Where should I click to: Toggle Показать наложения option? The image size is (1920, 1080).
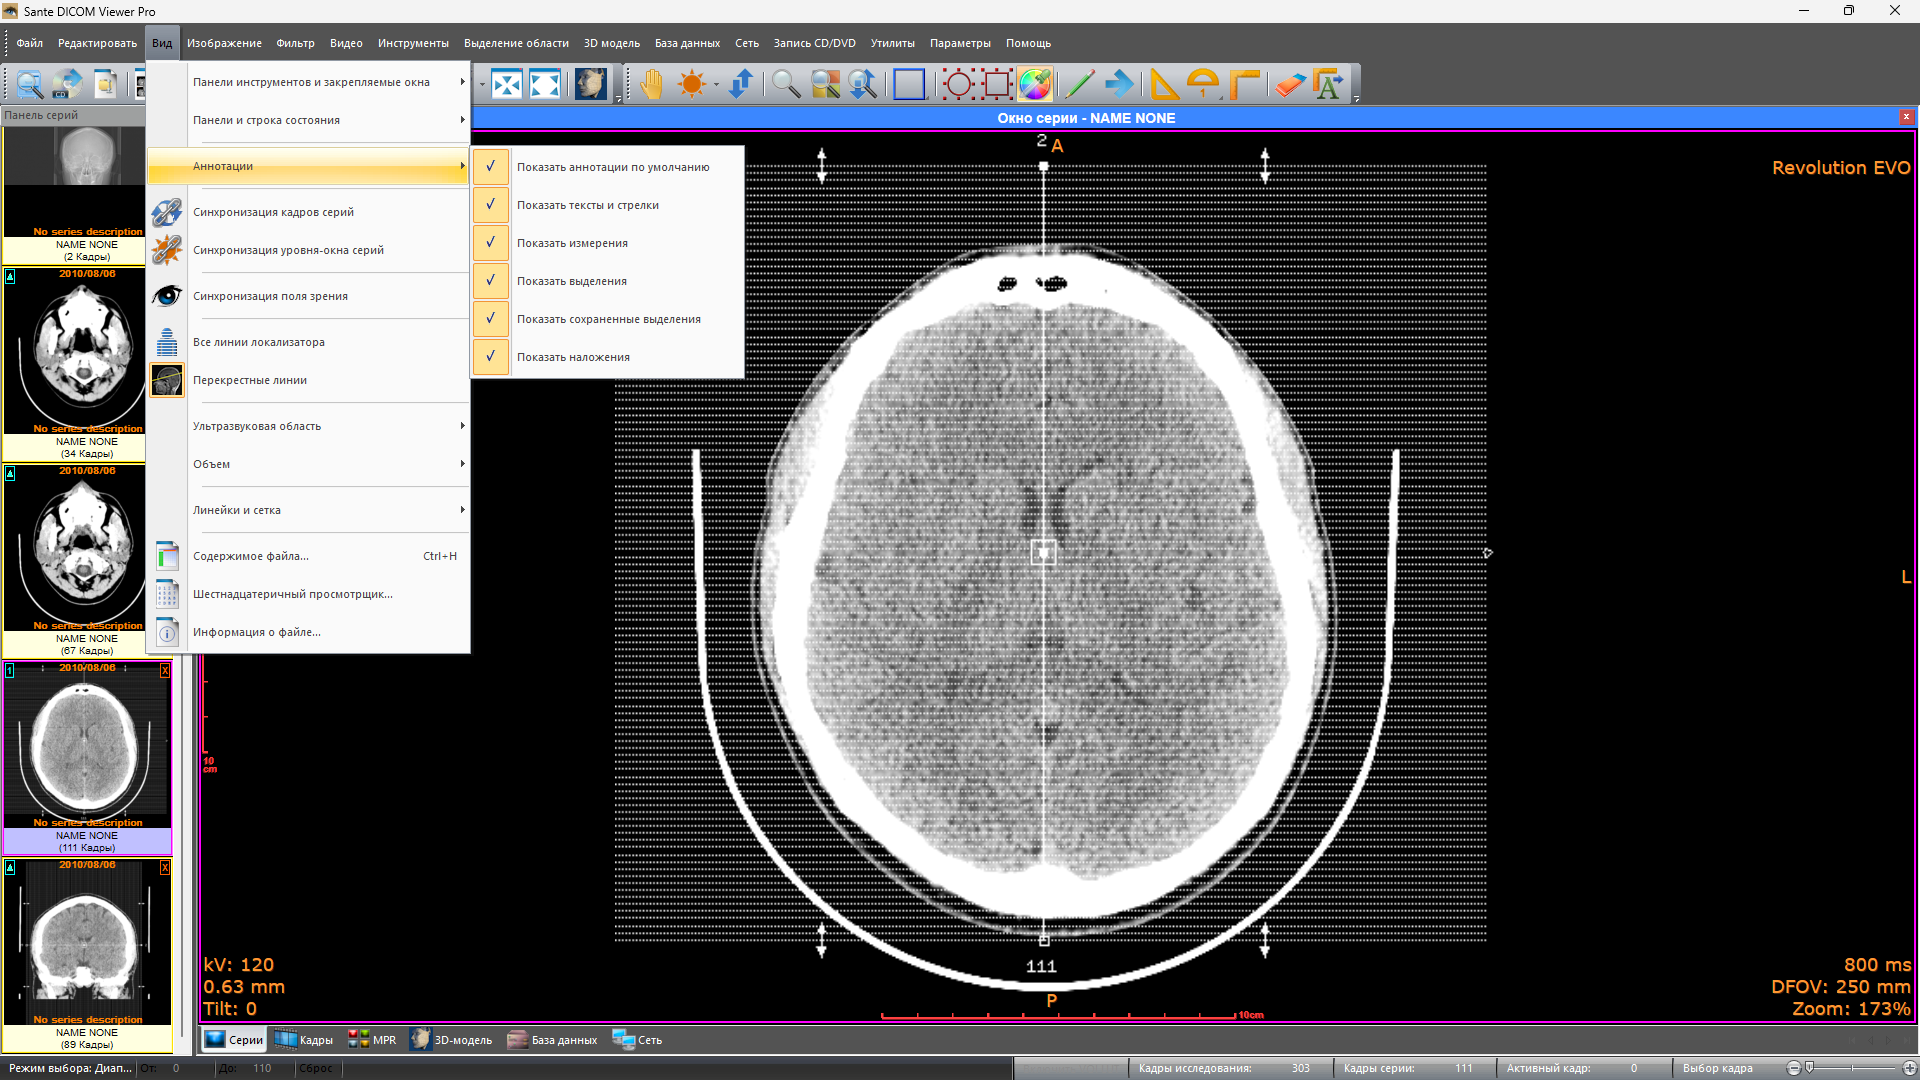click(x=608, y=357)
